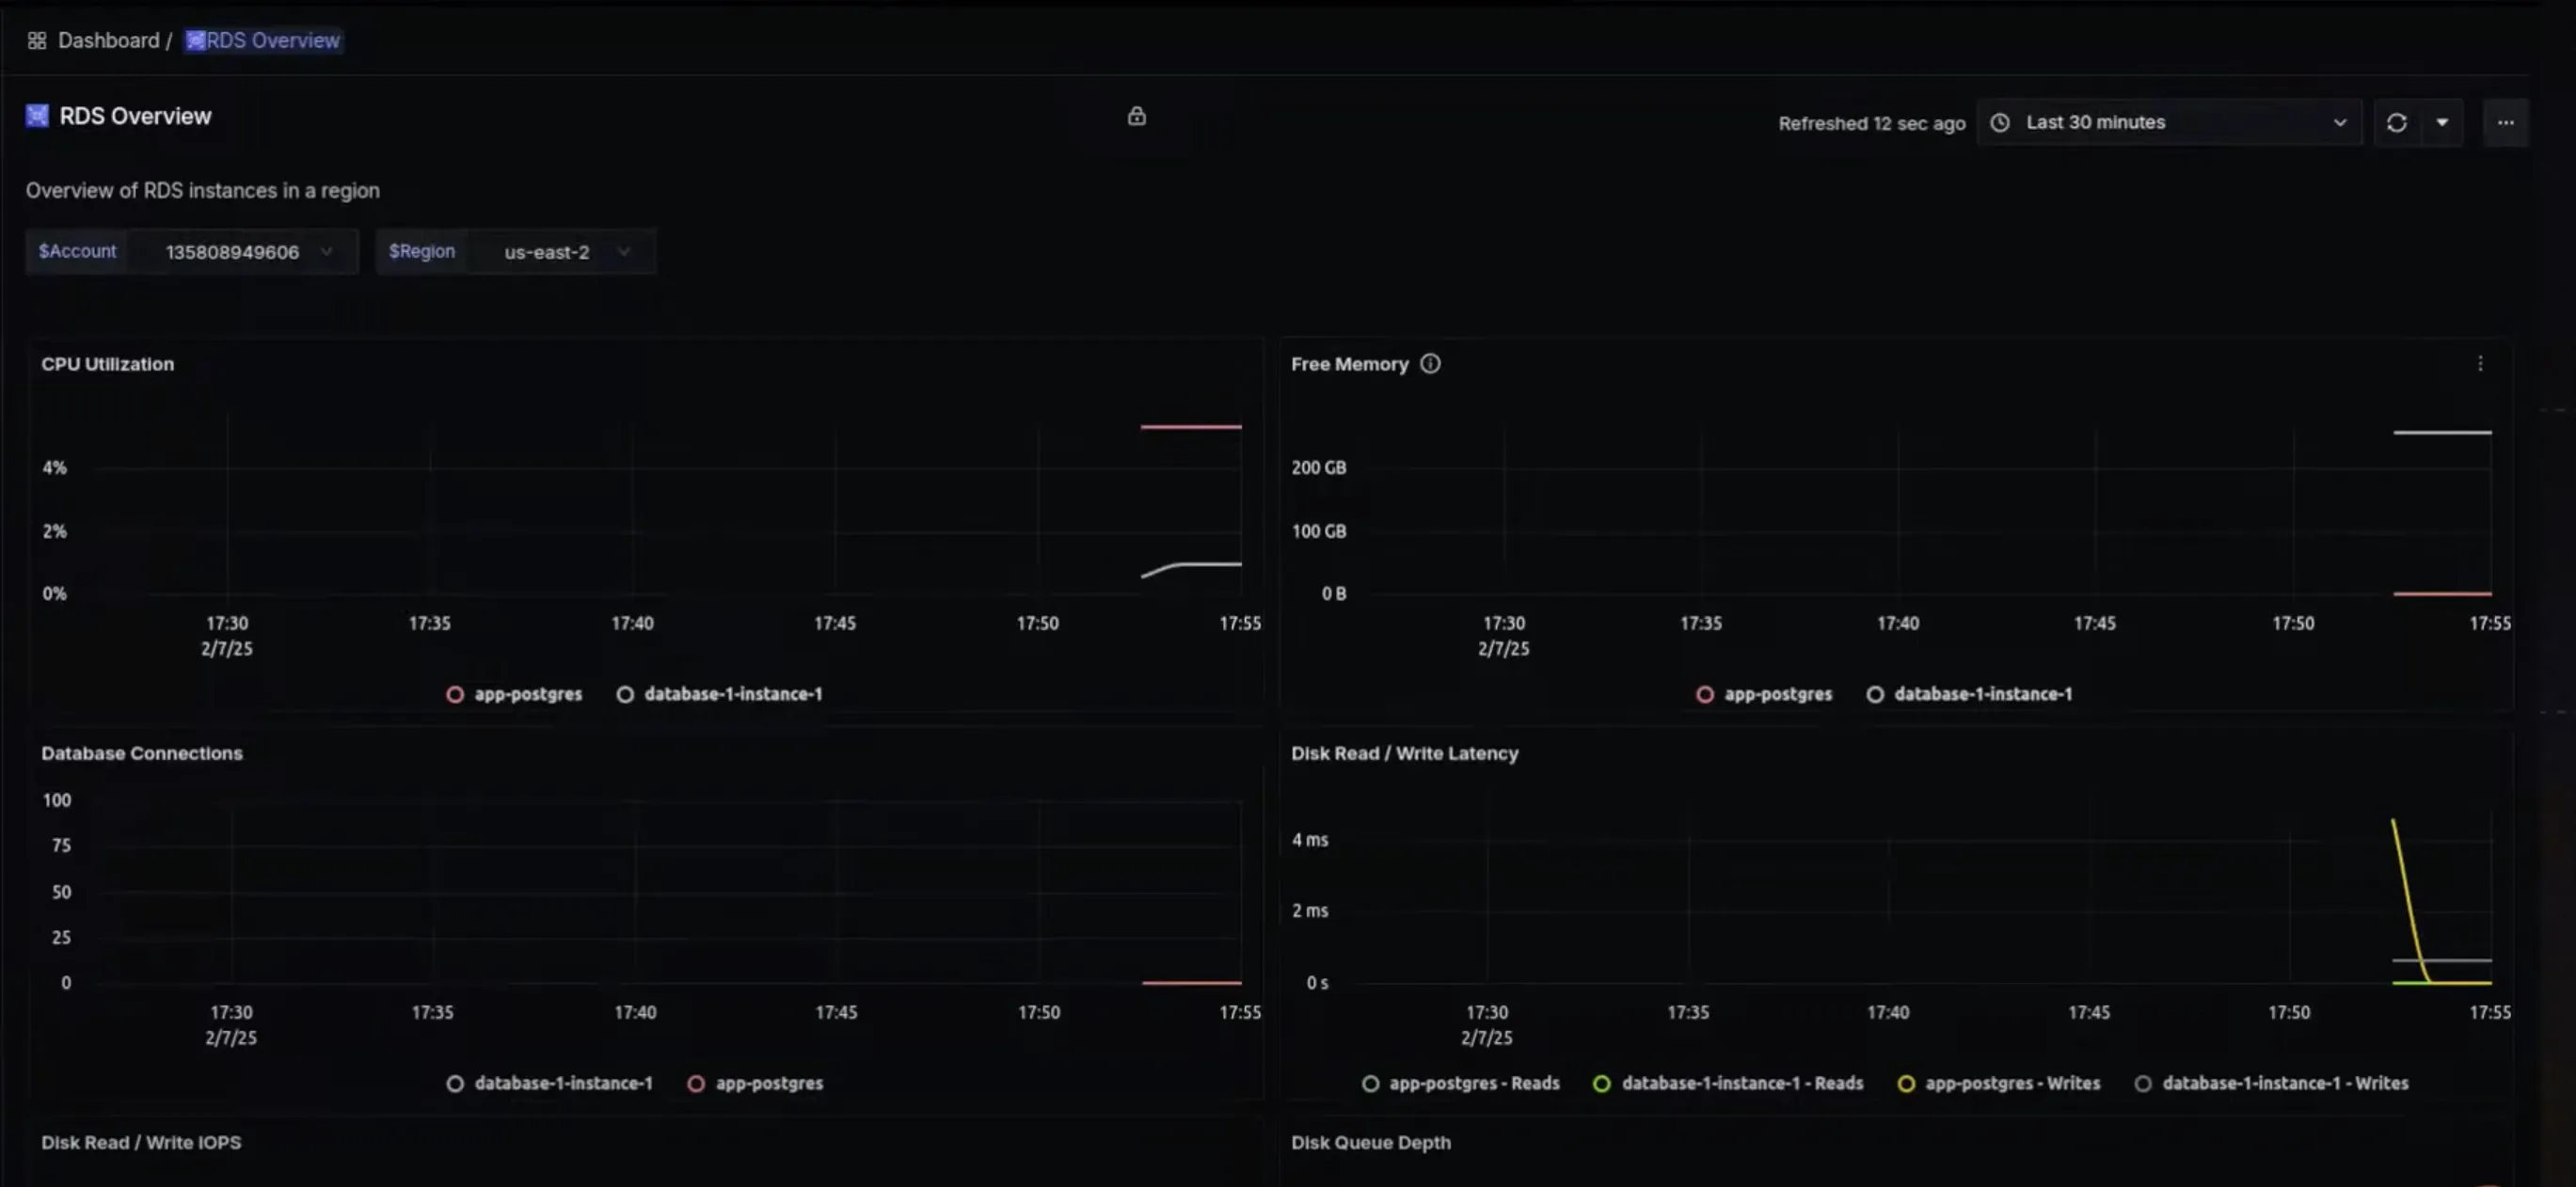Click the Disk Read / Write Latency title

(1404, 753)
